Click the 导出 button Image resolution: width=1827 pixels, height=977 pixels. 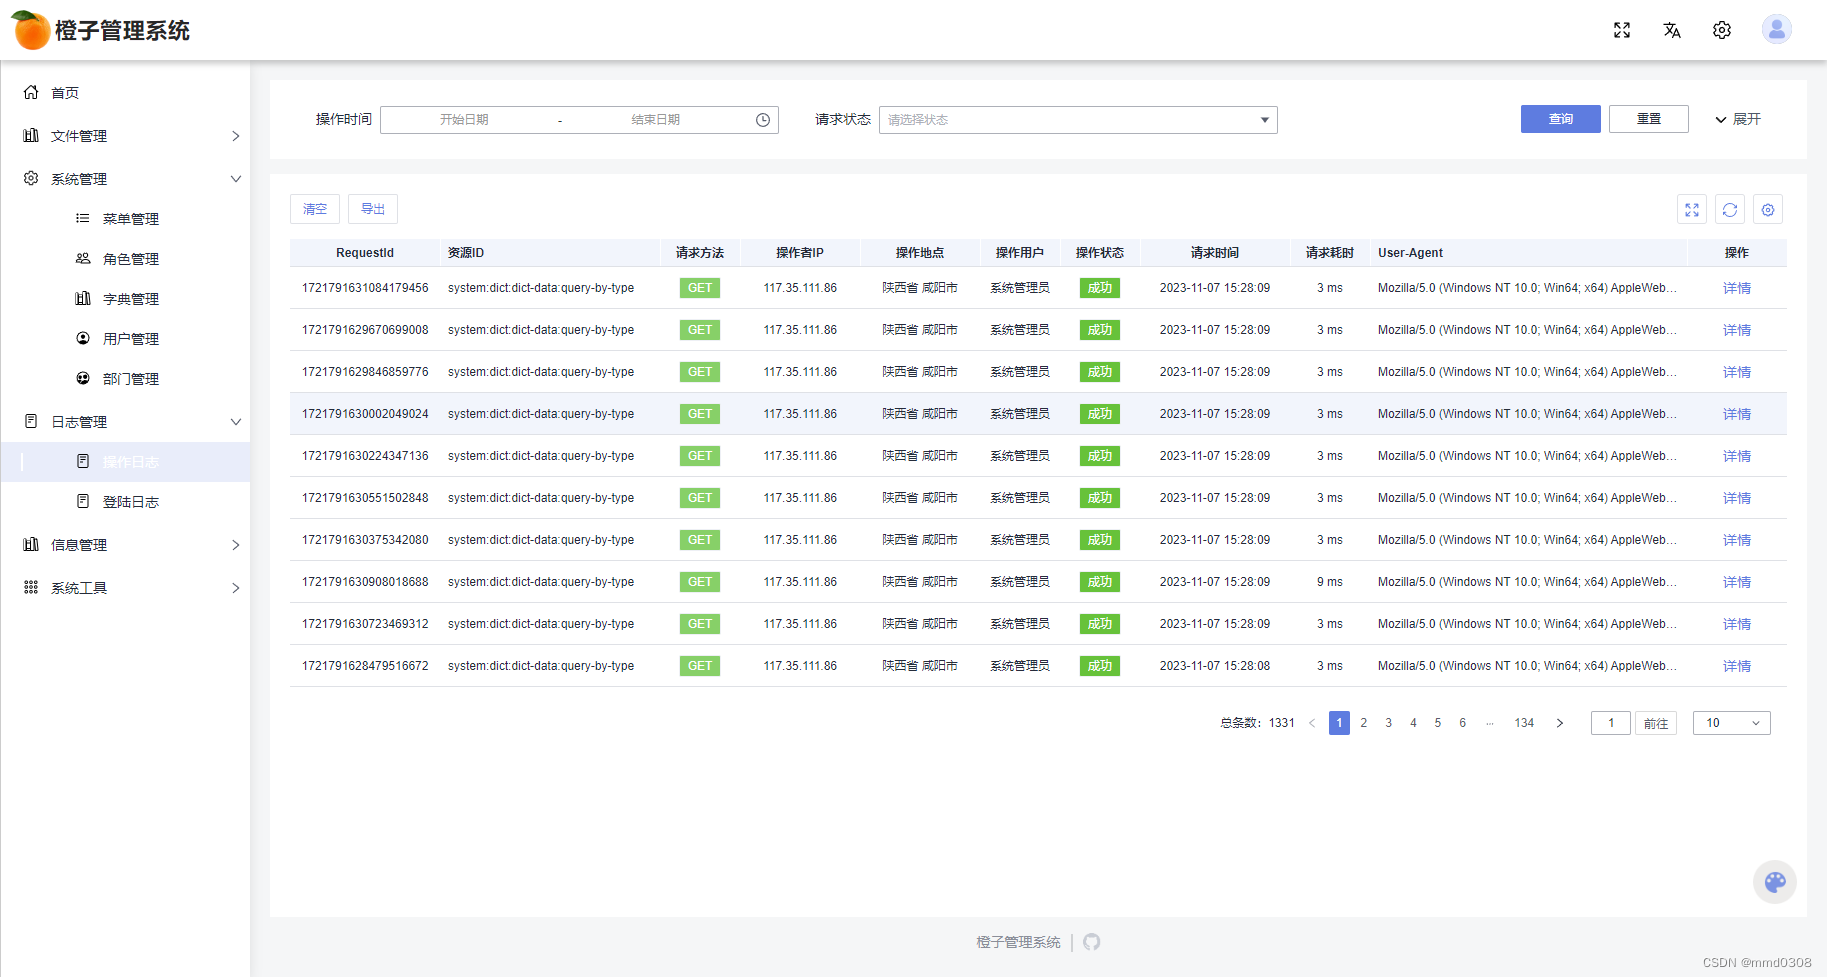(x=373, y=209)
